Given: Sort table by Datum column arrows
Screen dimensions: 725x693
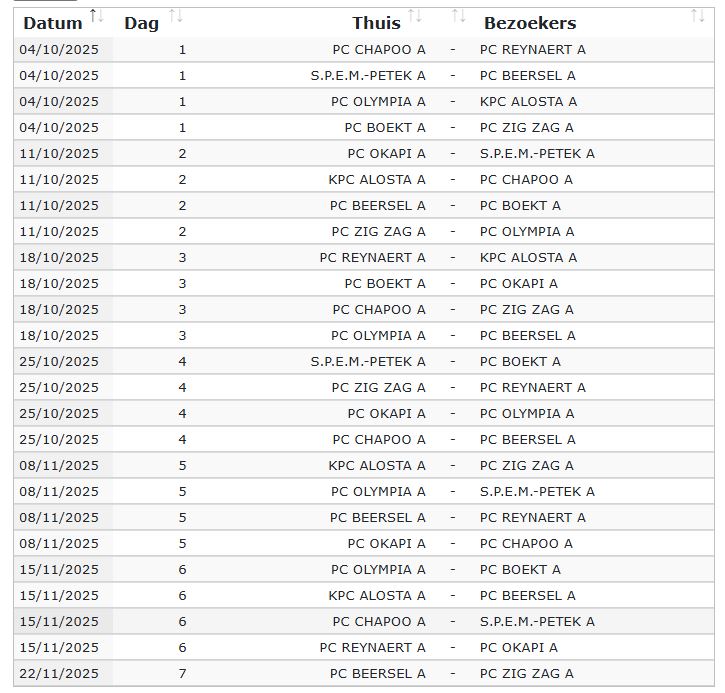Looking at the screenshot, I should (96, 16).
